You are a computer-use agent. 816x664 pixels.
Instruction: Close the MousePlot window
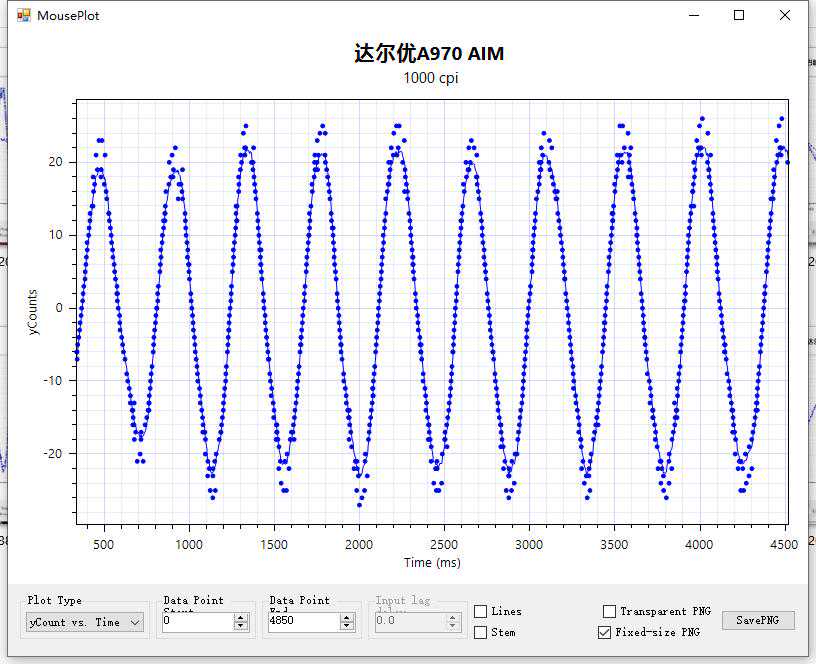point(785,15)
